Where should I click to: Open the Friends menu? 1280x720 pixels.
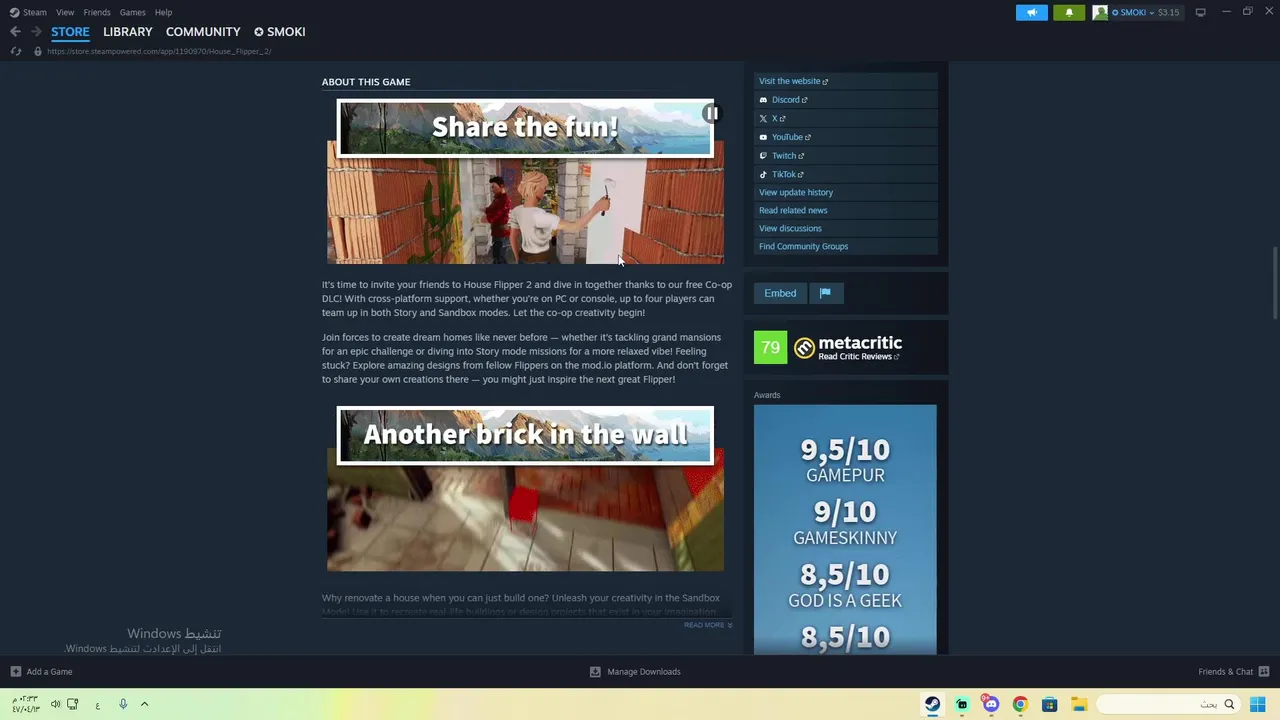point(97,12)
